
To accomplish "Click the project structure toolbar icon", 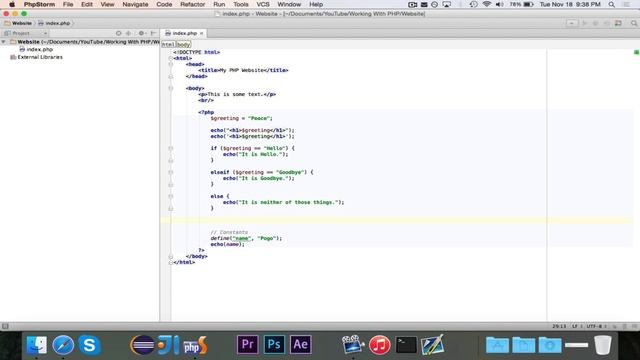I will (618, 23).
